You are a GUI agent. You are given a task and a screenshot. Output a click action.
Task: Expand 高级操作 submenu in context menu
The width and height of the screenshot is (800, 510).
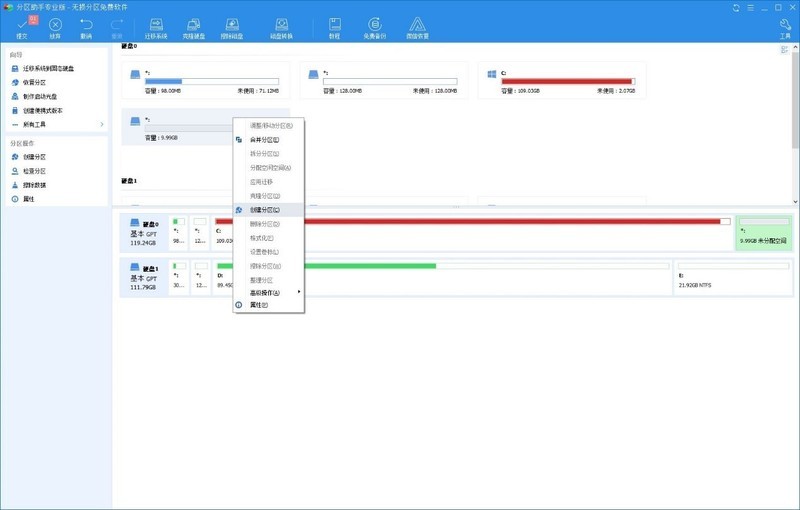point(267,293)
